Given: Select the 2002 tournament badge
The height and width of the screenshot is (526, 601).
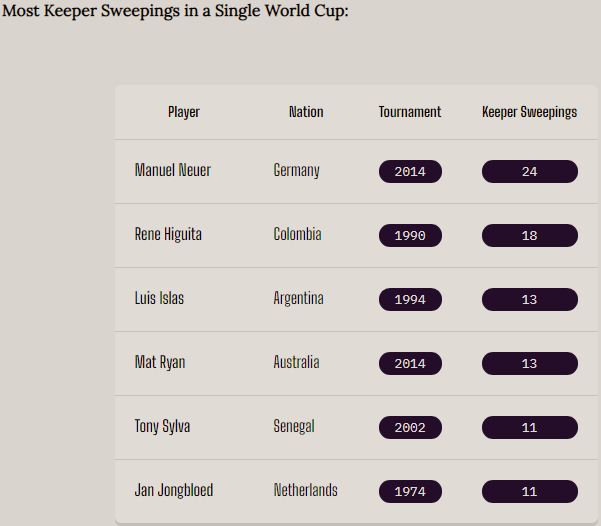Looking at the screenshot, I should 410,428.
